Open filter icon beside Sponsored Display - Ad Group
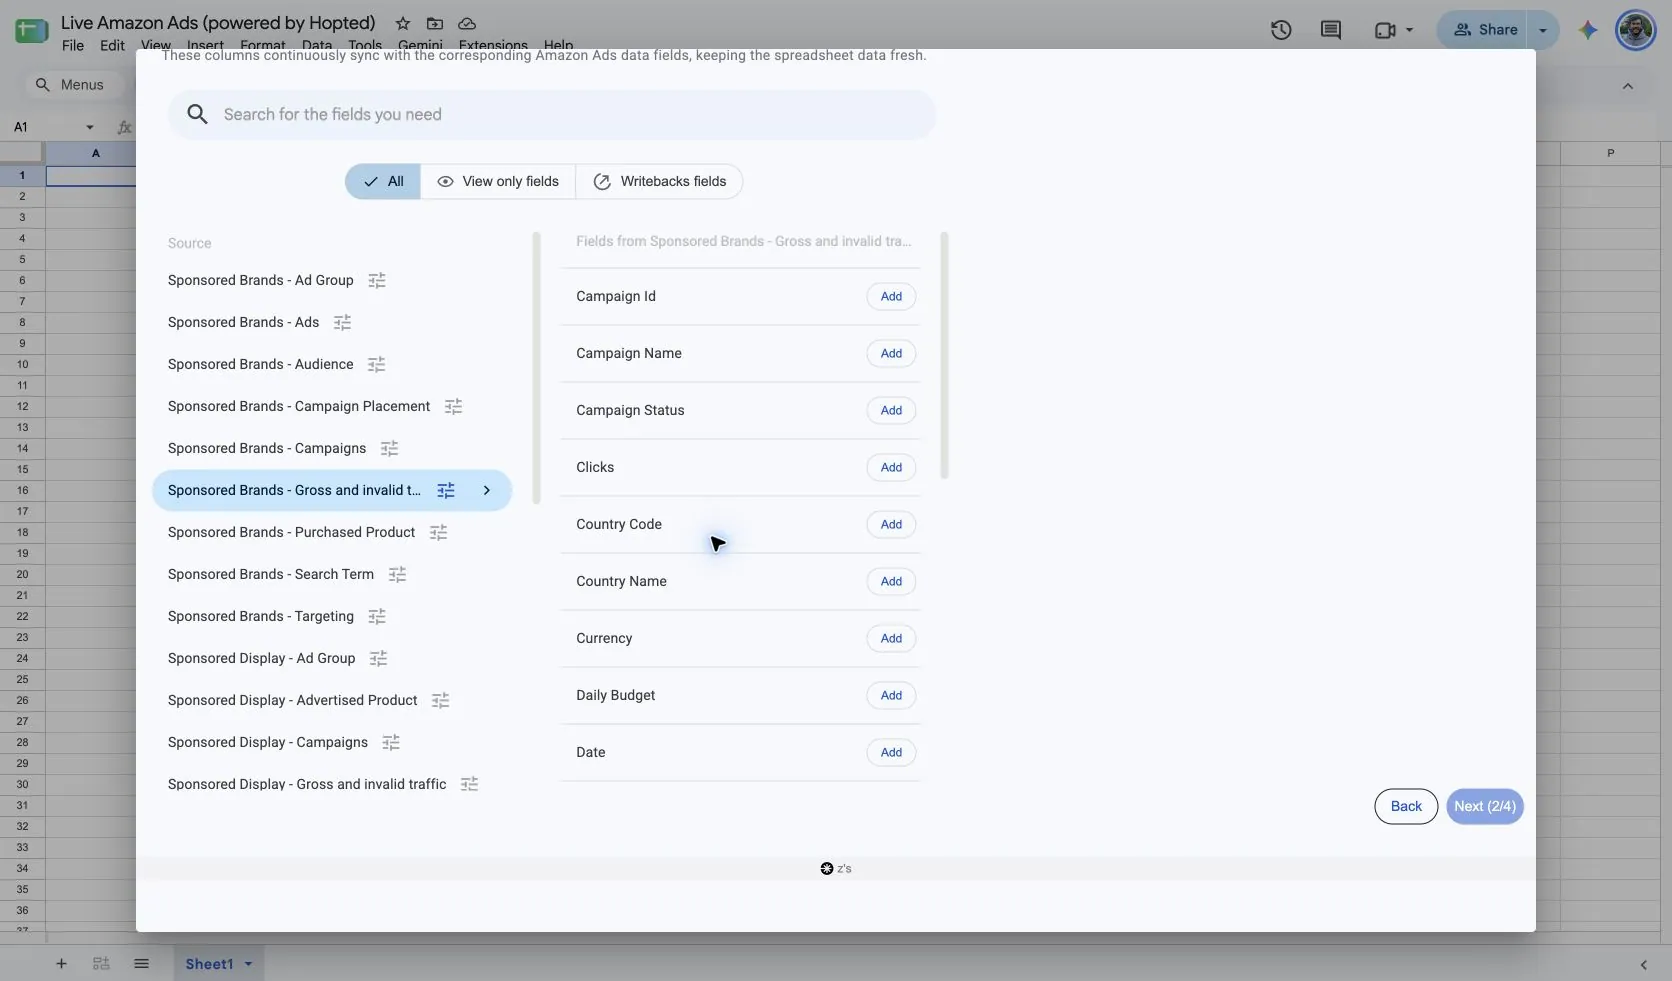The image size is (1672, 981). click(x=378, y=659)
